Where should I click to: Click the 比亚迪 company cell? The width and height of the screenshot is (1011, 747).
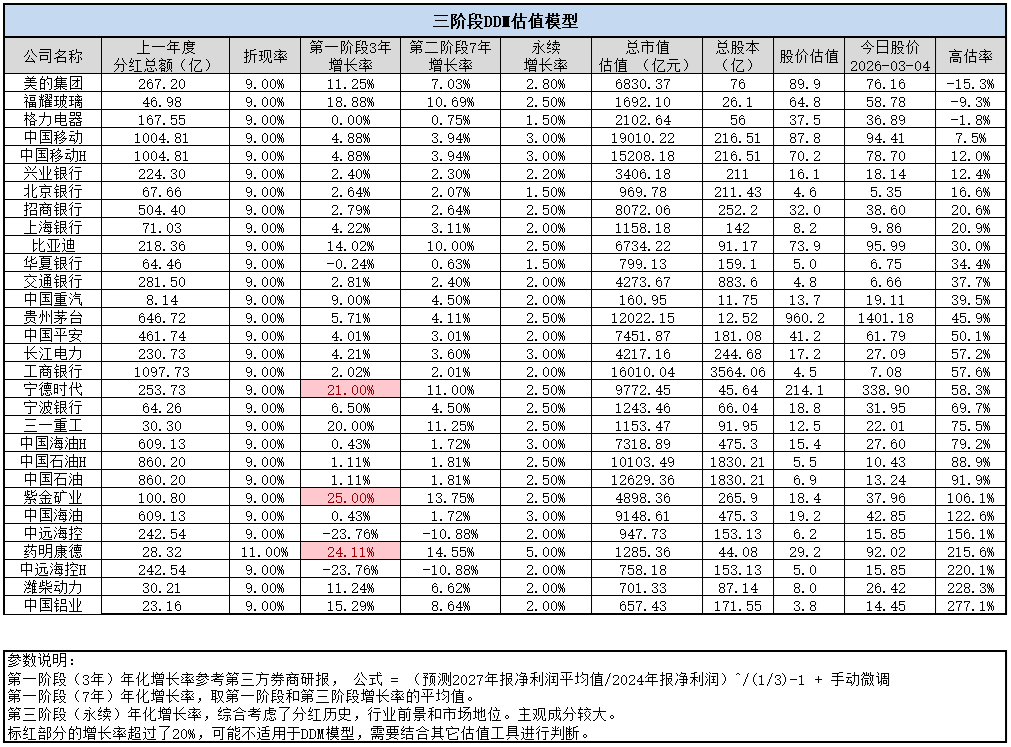53,246
